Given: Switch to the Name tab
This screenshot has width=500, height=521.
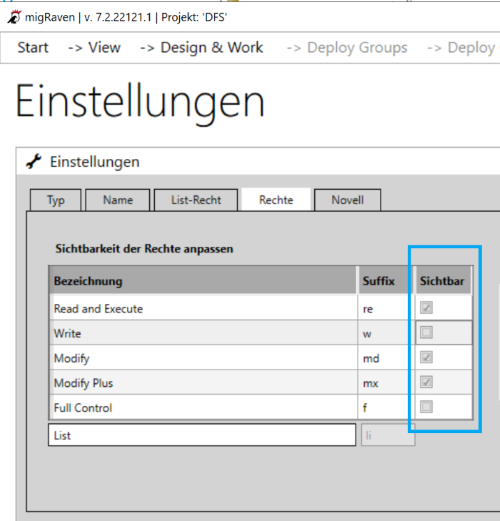Looking at the screenshot, I should coord(118,200).
